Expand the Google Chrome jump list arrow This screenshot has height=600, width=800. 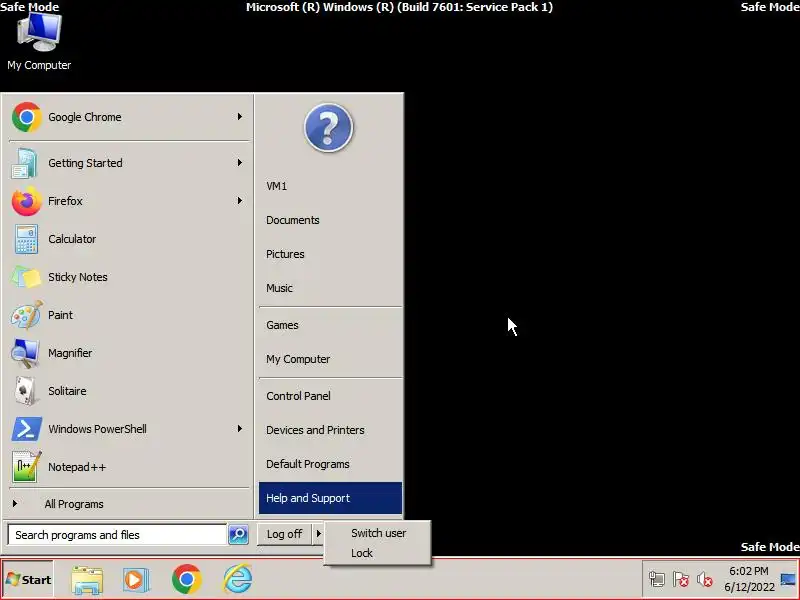coord(239,117)
